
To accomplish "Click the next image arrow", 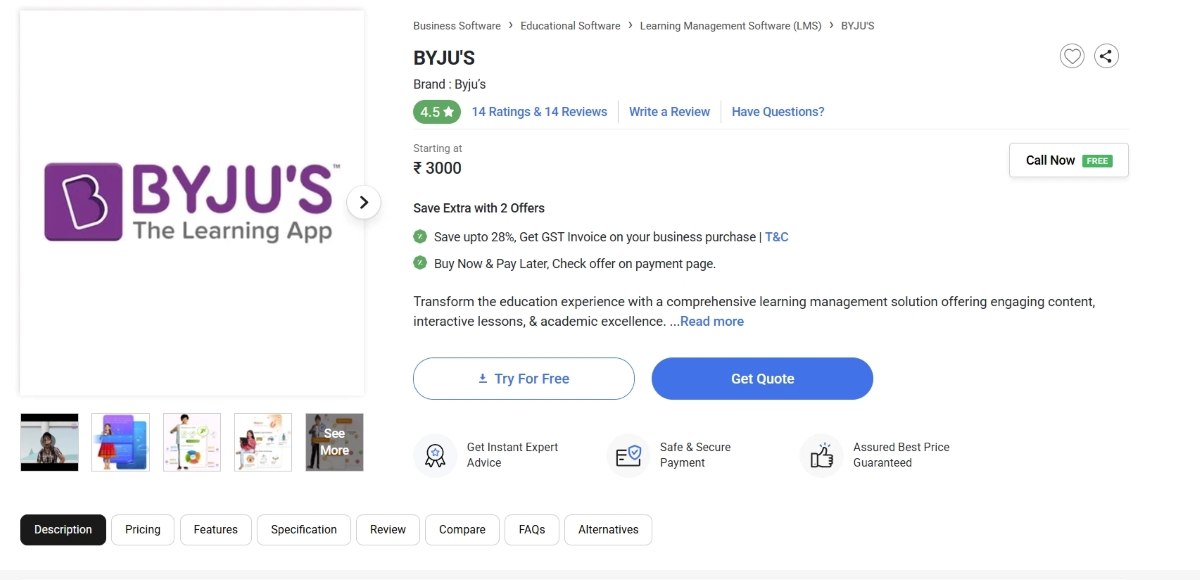I will (x=364, y=202).
